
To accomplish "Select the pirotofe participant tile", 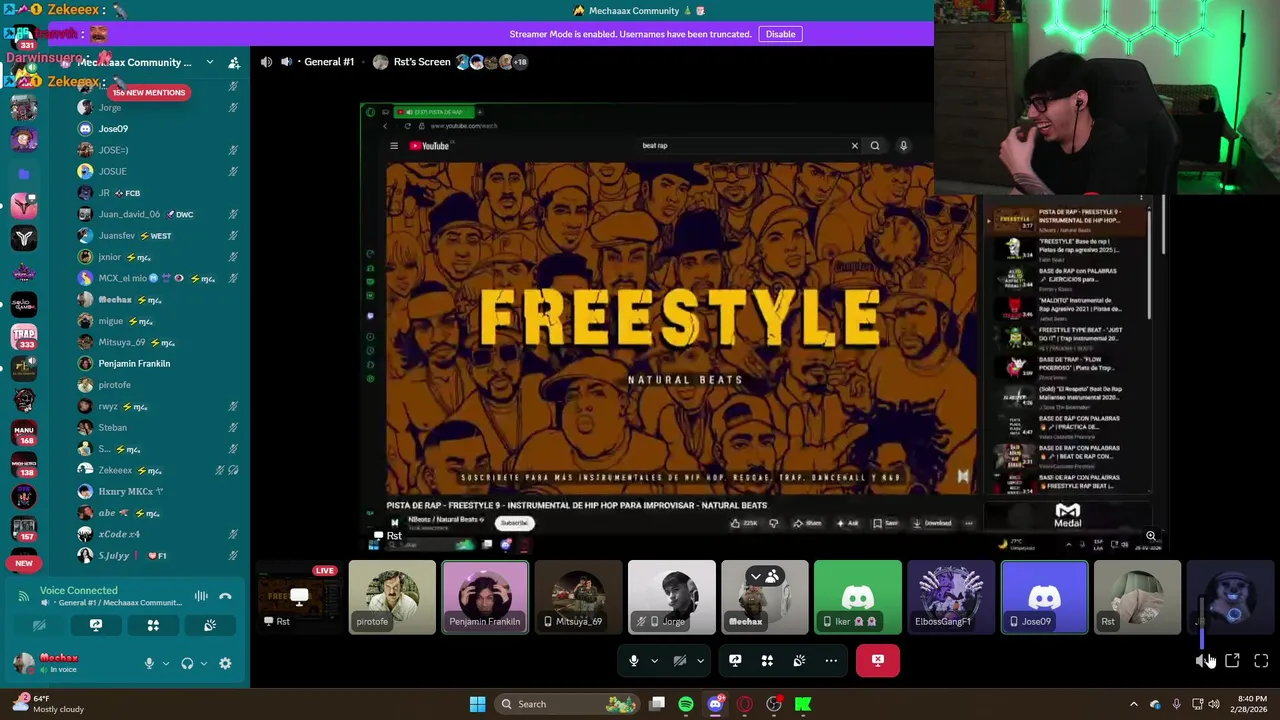I will tap(392, 597).
